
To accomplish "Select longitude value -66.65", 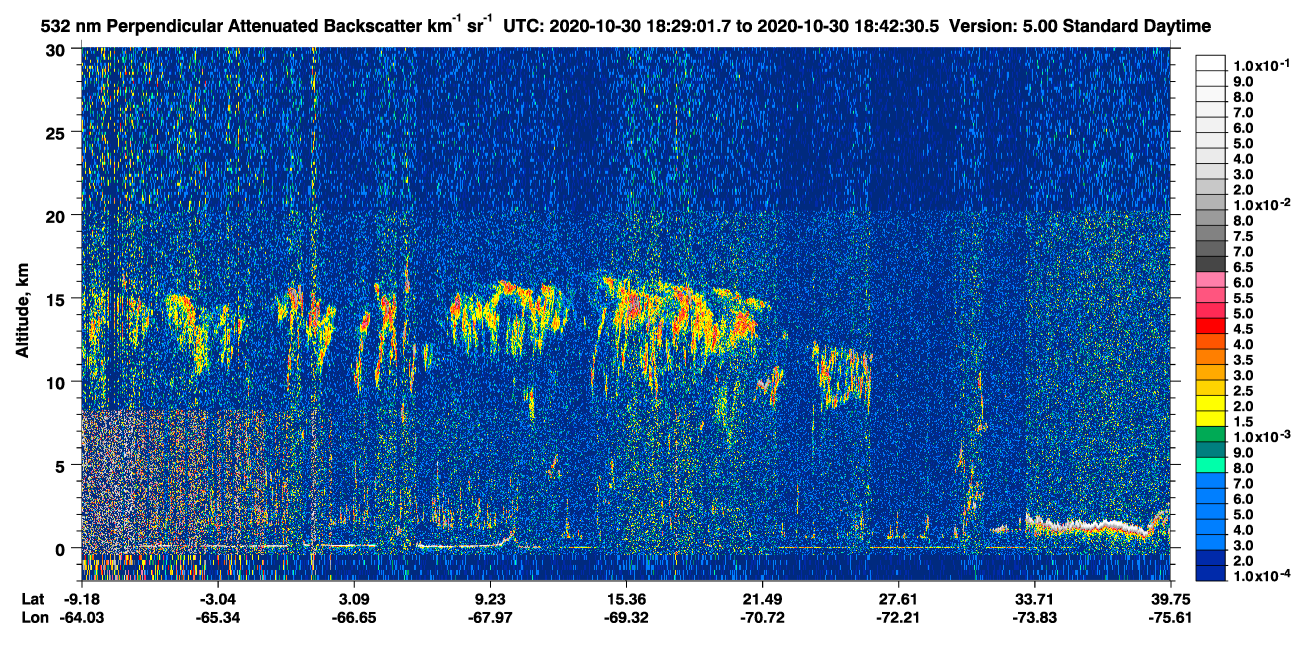I will (355, 617).
